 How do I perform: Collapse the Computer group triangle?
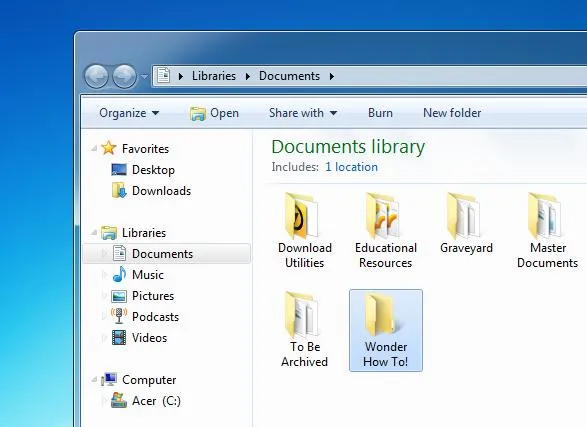click(x=94, y=380)
